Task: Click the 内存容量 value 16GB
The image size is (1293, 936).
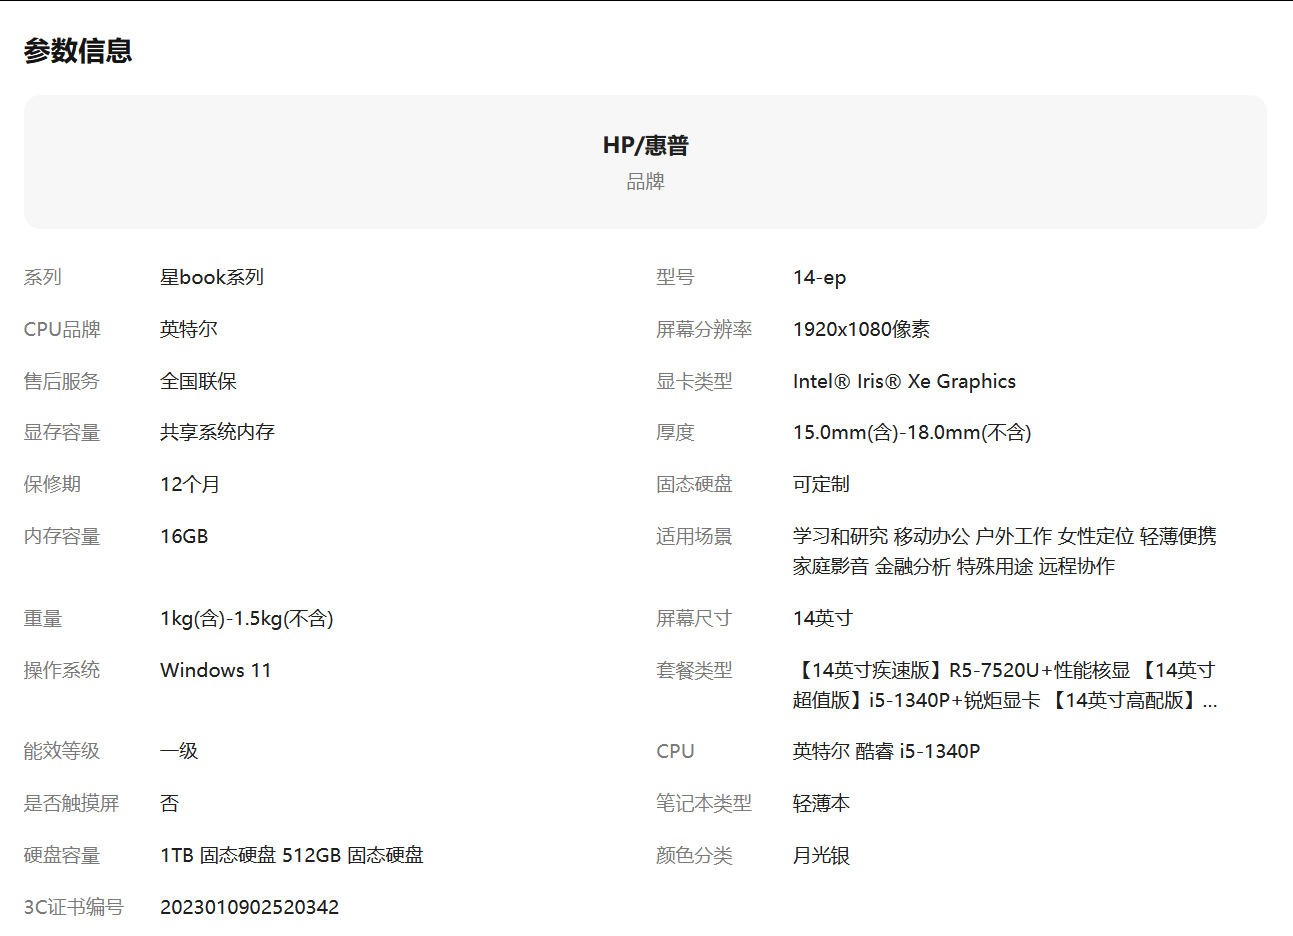Action: coord(182,536)
